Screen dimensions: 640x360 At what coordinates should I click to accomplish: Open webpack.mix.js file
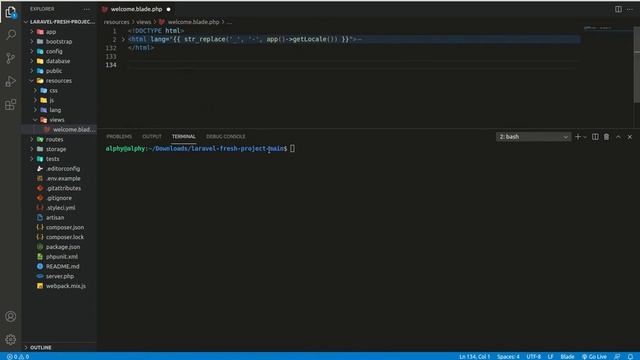coord(66,286)
